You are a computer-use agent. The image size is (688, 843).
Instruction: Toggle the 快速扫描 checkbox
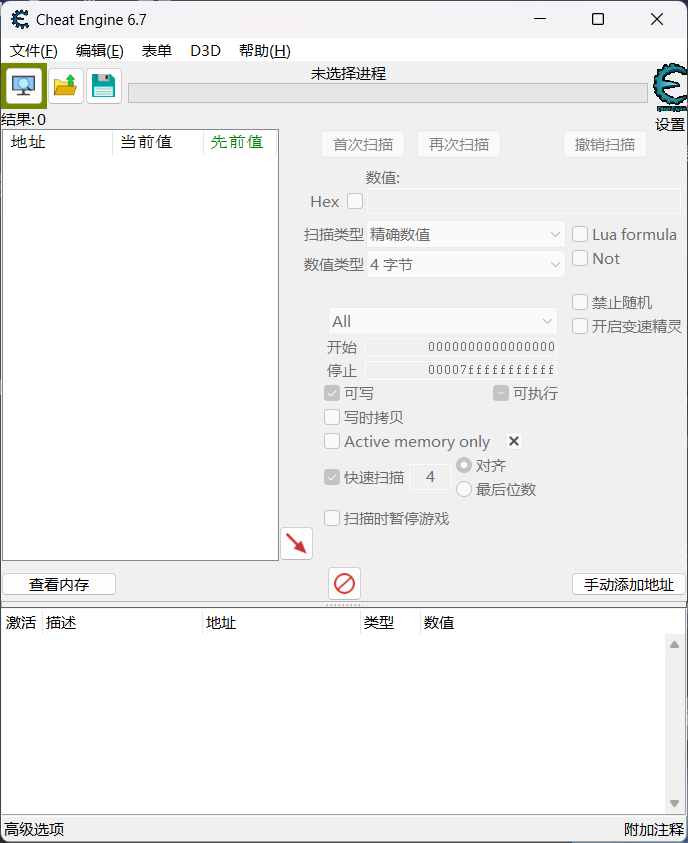click(332, 477)
